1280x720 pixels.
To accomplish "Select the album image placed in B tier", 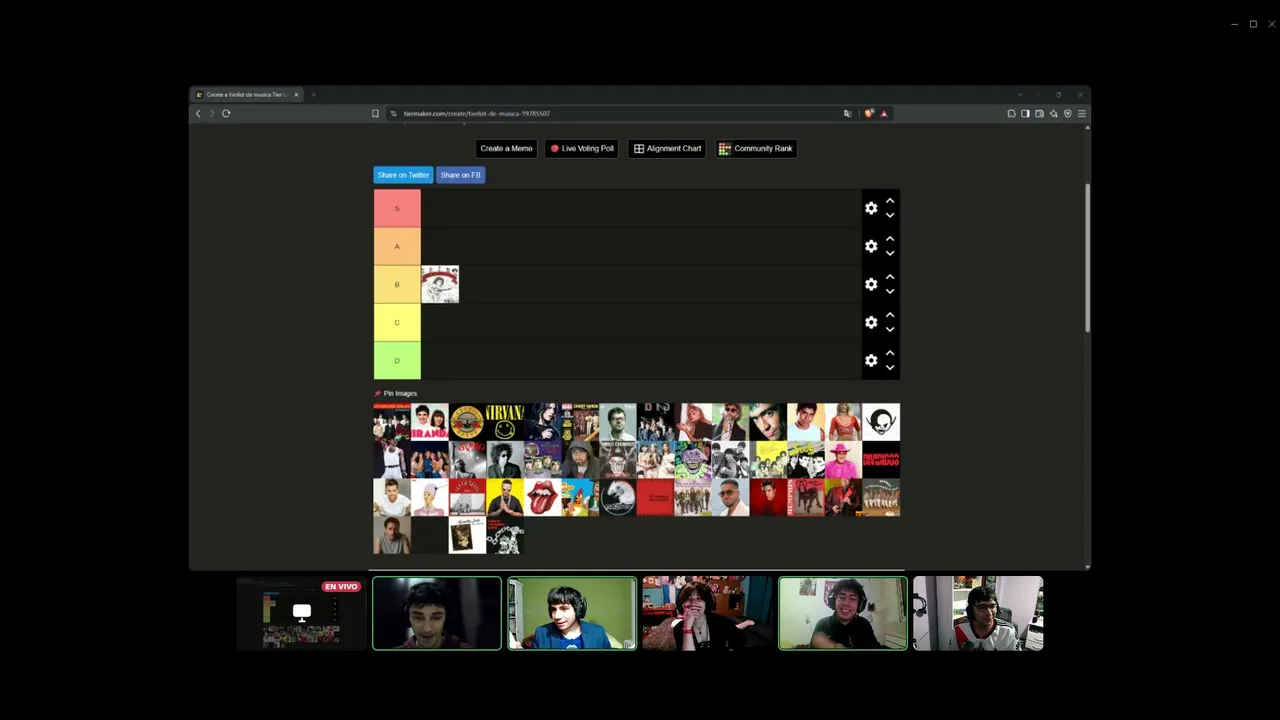I will (440, 284).
